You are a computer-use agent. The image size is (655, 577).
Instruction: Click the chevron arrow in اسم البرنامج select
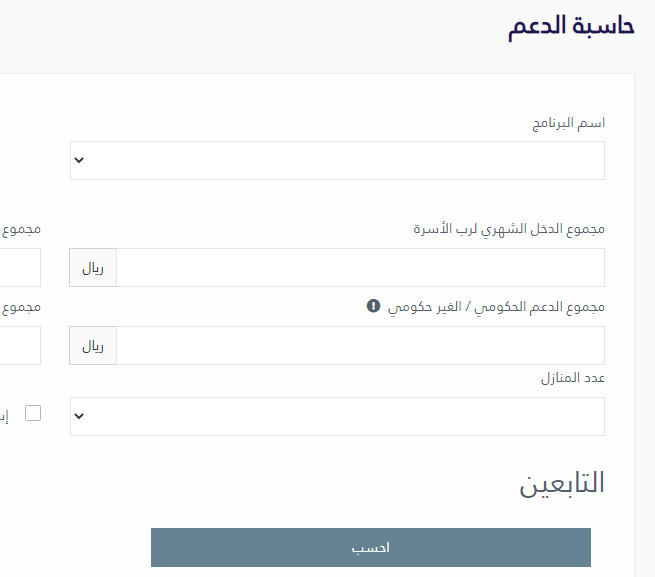point(79,160)
